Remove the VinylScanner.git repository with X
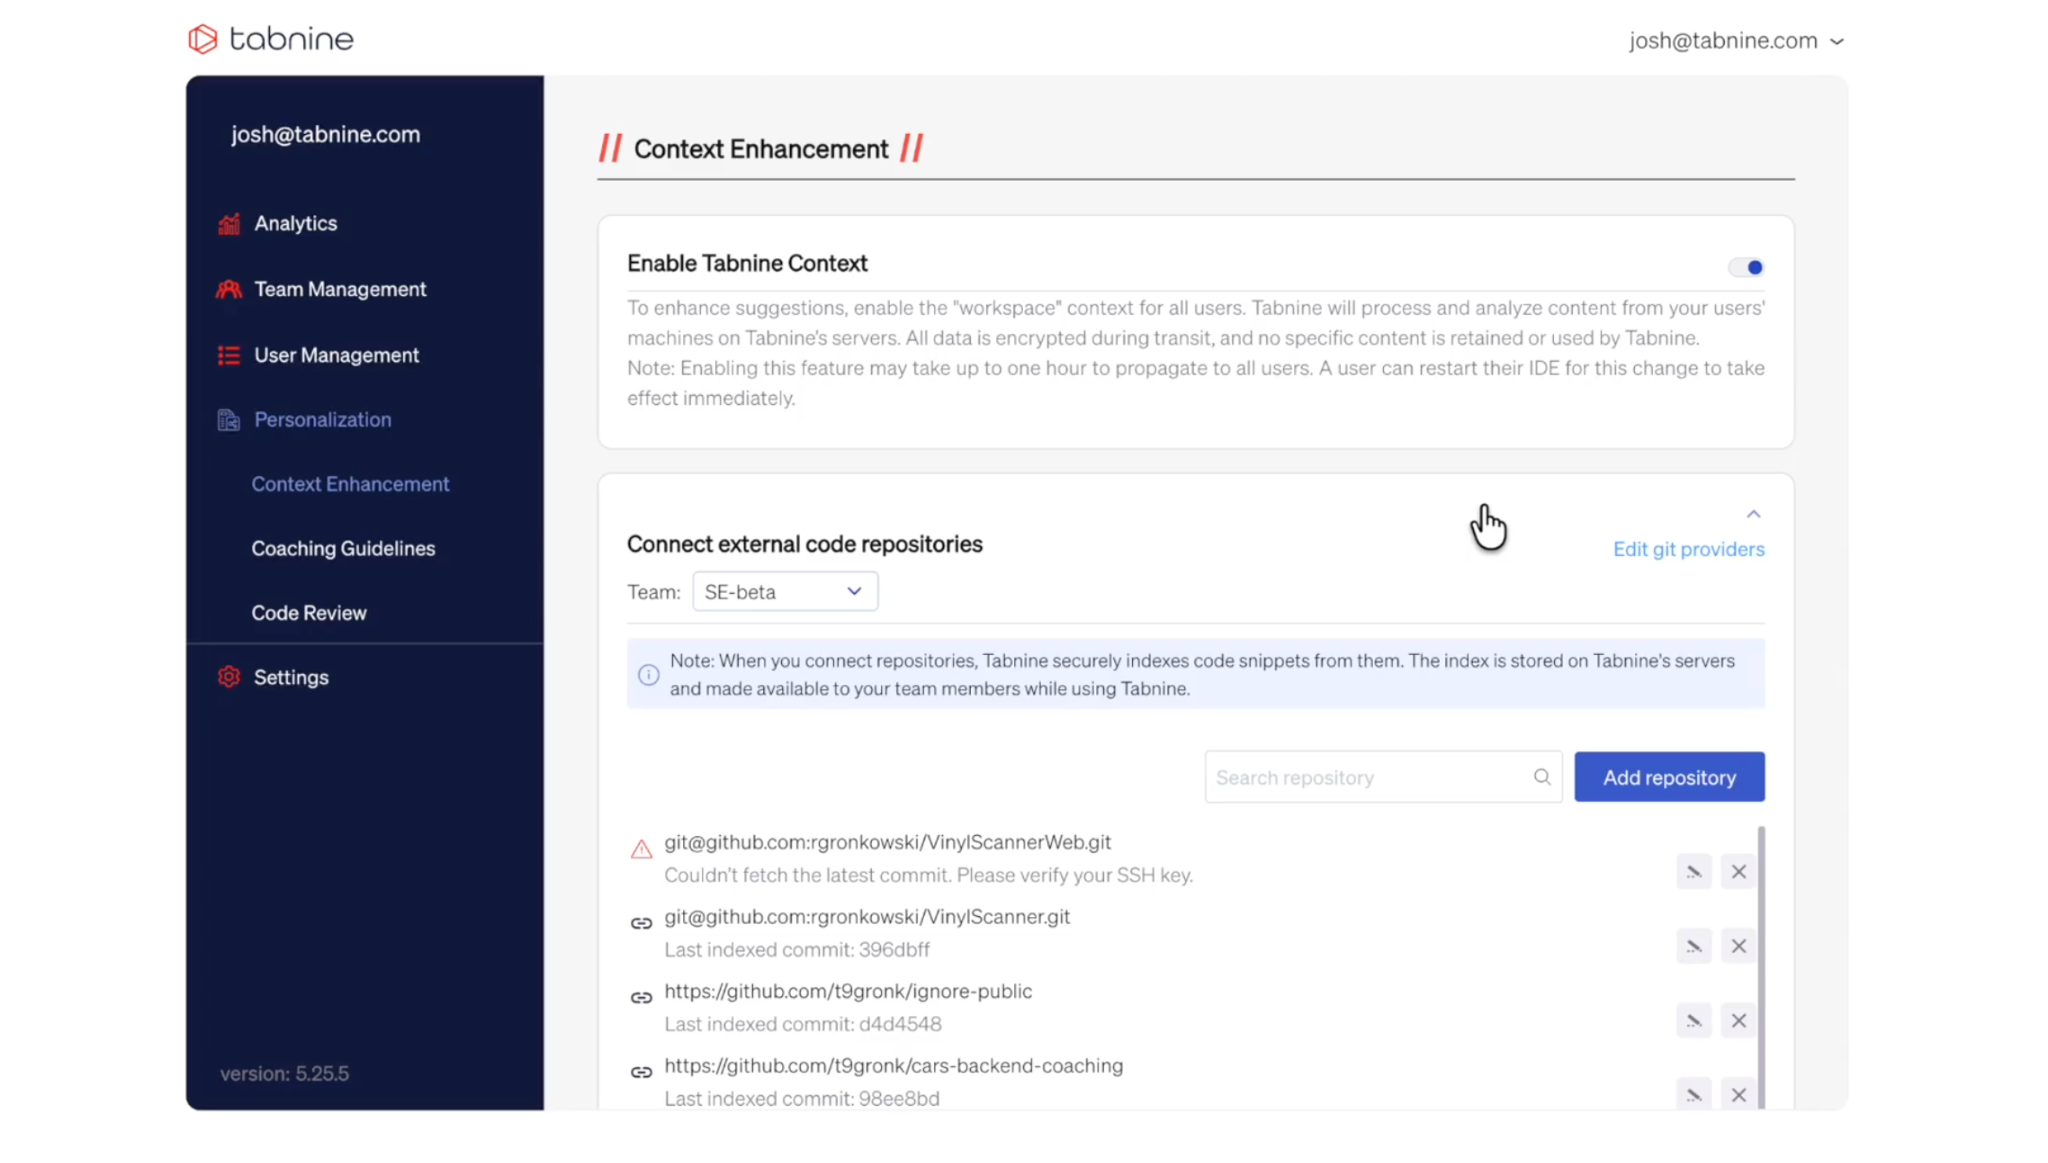 (x=1739, y=946)
